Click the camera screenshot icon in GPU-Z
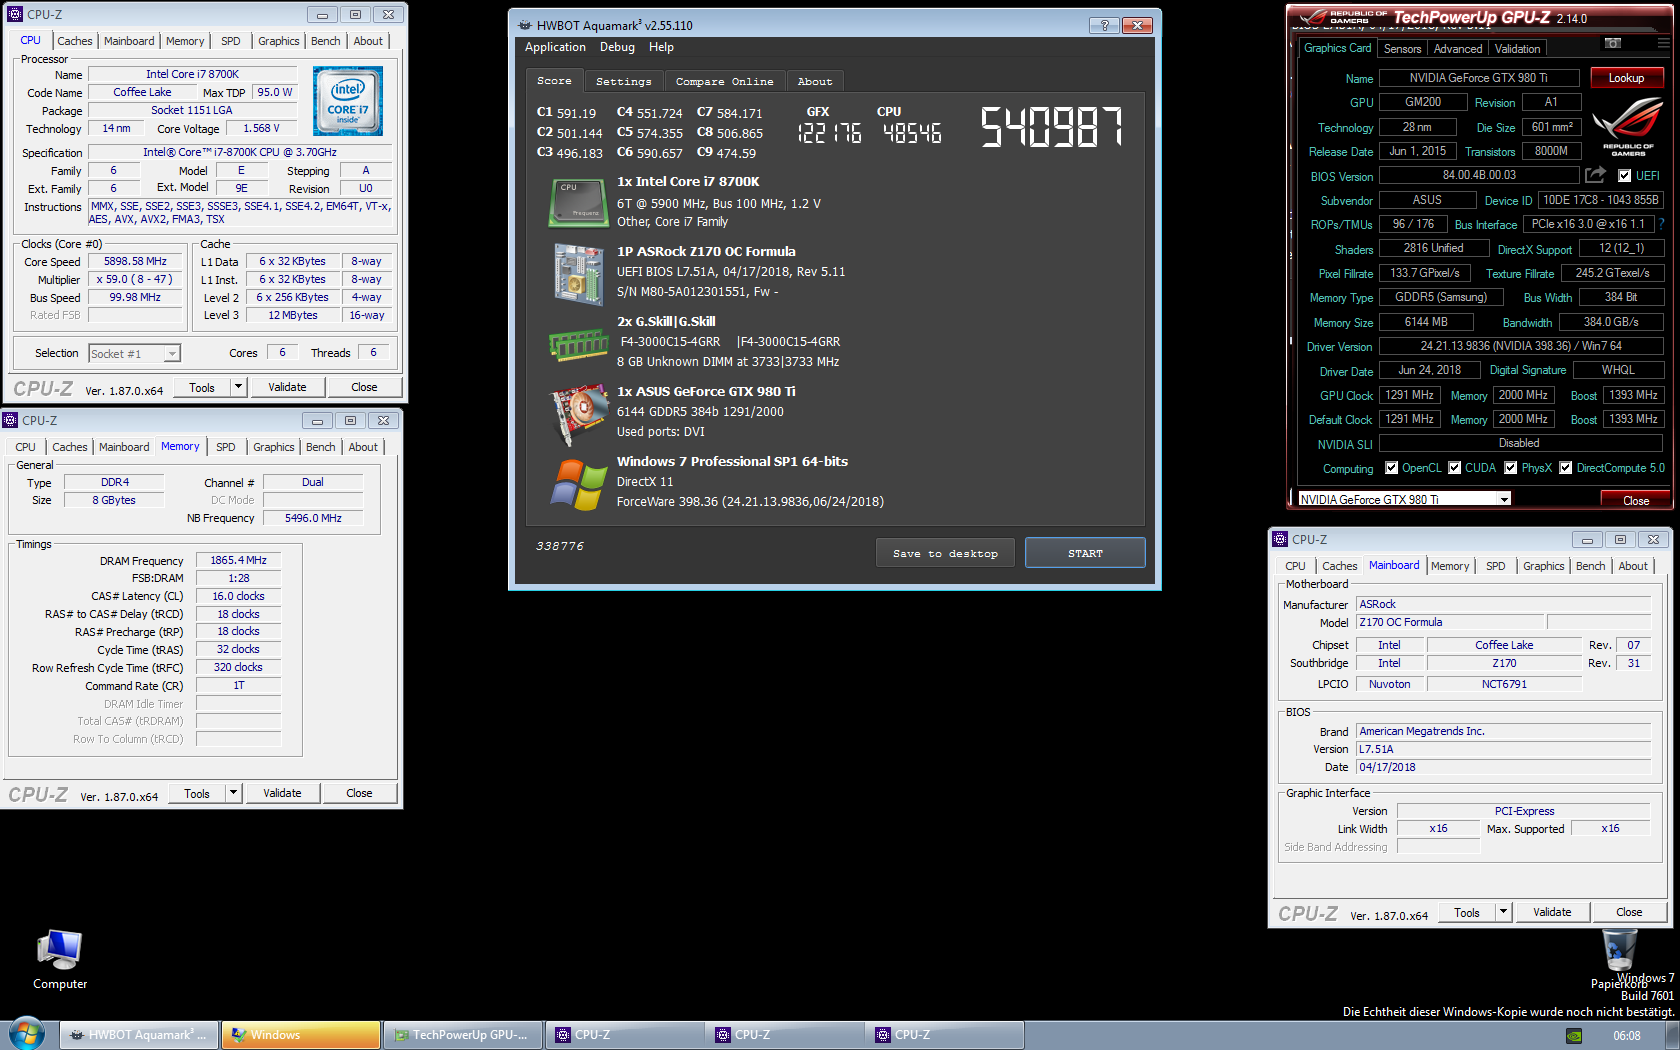The width and height of the screenshot is (1680, 1050). point(1613,43)
